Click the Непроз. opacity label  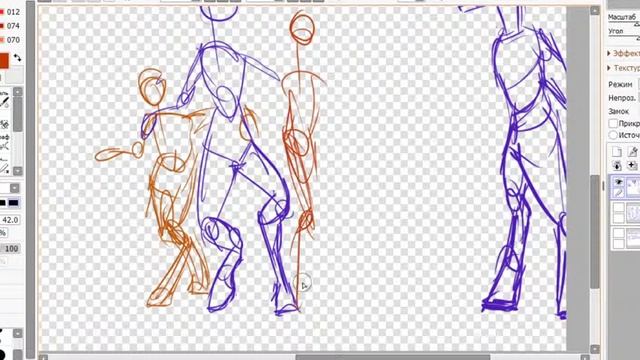pyautogui.click(x=622, y=98)
